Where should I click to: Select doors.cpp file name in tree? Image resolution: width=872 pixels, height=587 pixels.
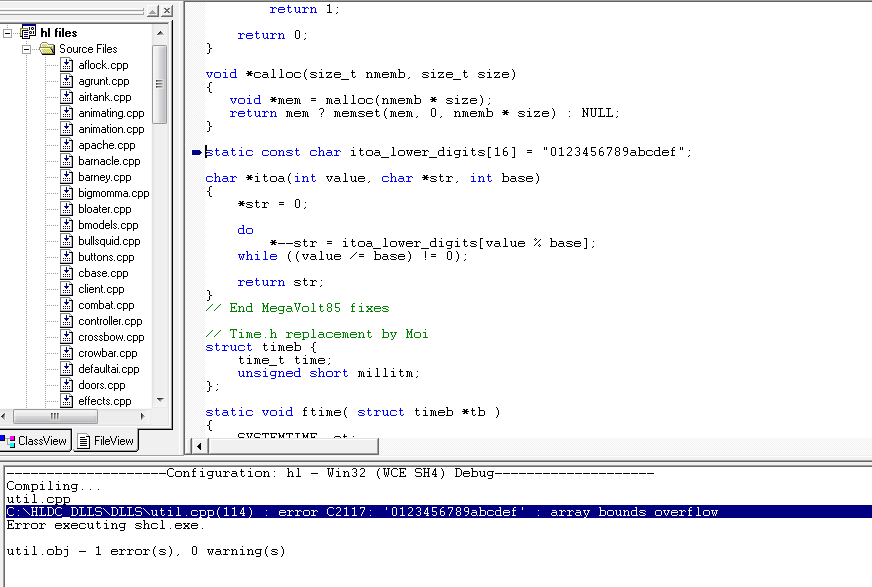[x=102, y=385]
